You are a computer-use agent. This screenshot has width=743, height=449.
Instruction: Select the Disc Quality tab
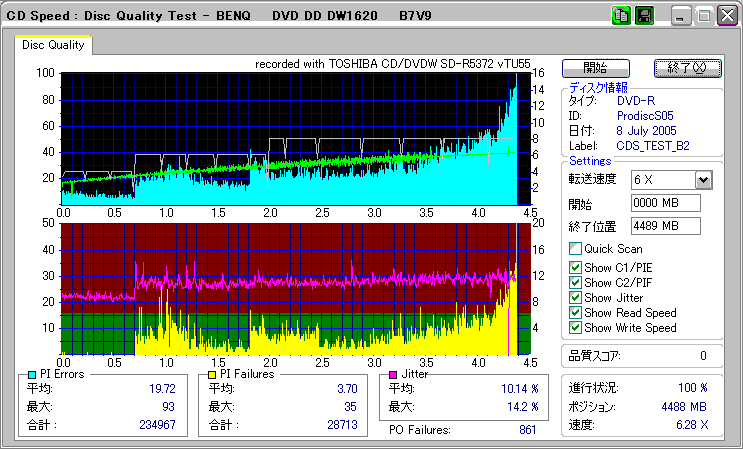click(x=54, y=45)
